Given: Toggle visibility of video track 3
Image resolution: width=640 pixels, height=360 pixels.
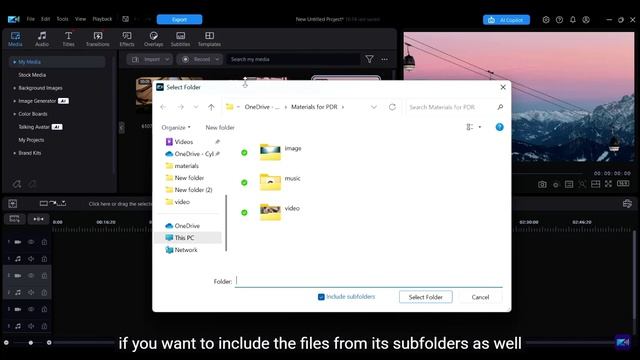Looking at the screenshot, I should pos(31,309).
